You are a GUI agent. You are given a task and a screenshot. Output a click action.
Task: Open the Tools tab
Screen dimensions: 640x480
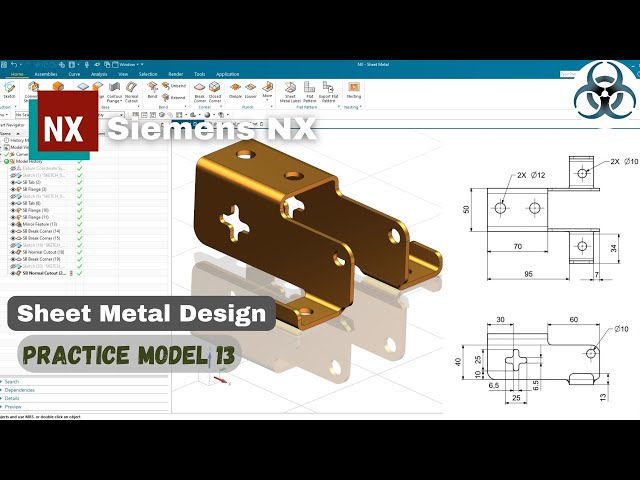tap(200, 74)
